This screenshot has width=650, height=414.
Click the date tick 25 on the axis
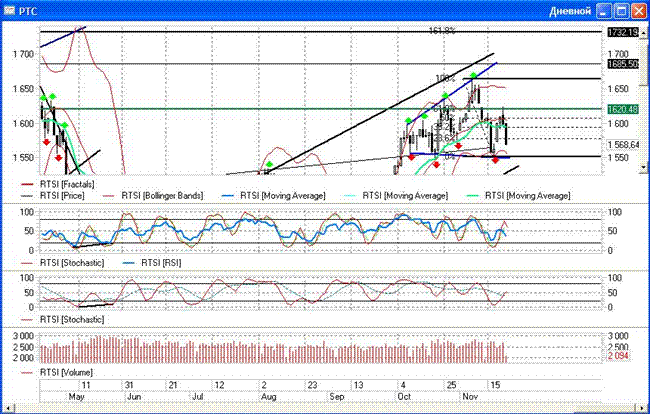coord(451,385)
